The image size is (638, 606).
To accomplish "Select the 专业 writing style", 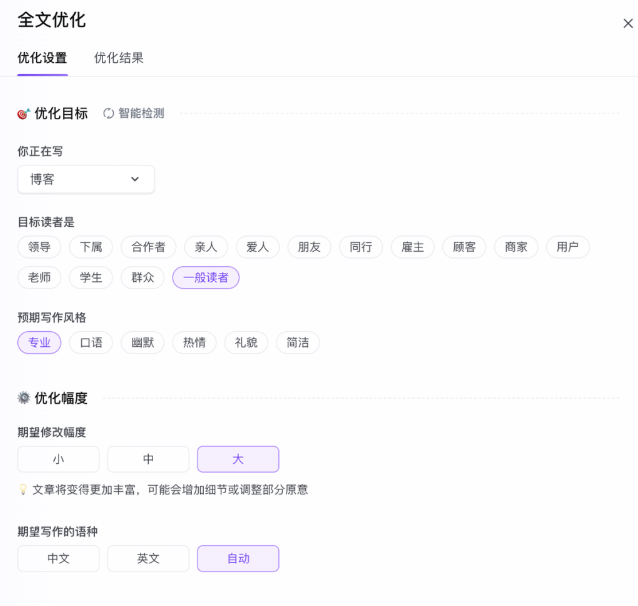I will coord(39,343).
